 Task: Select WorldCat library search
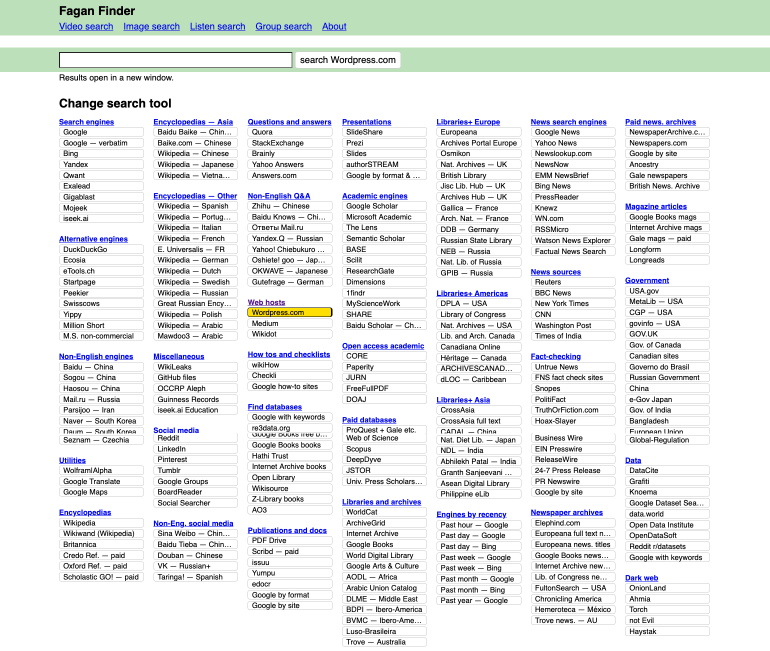tap(385, 512)
